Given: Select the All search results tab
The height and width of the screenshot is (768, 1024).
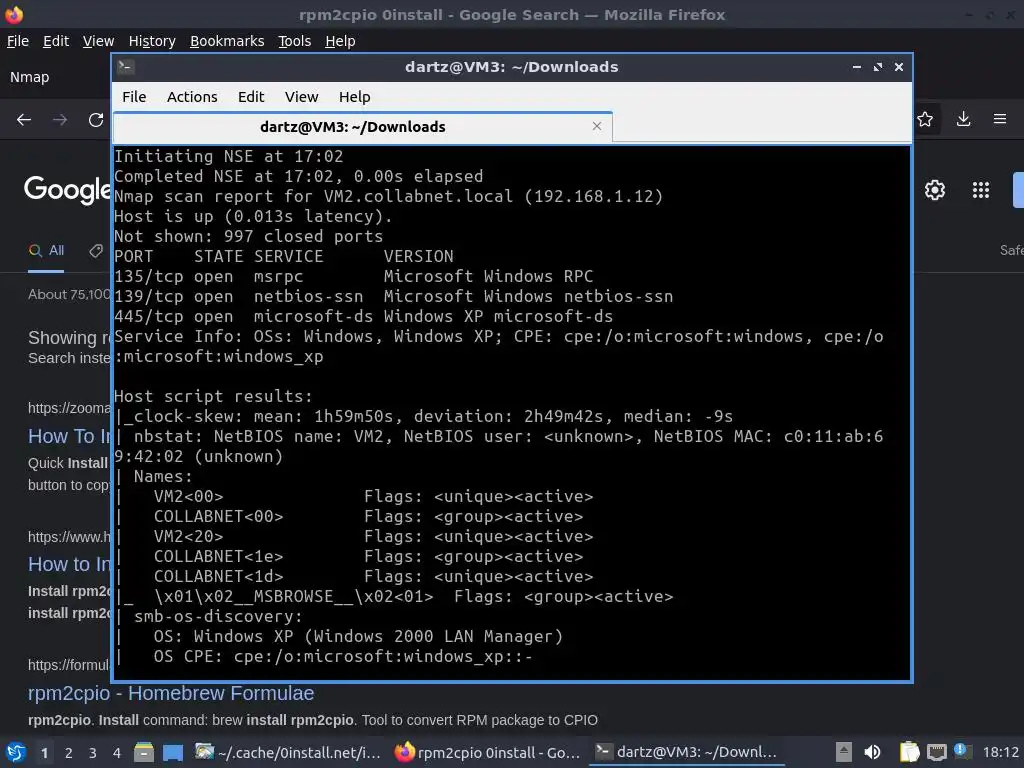Looking at the screenshot, I should tap(46, 251).
